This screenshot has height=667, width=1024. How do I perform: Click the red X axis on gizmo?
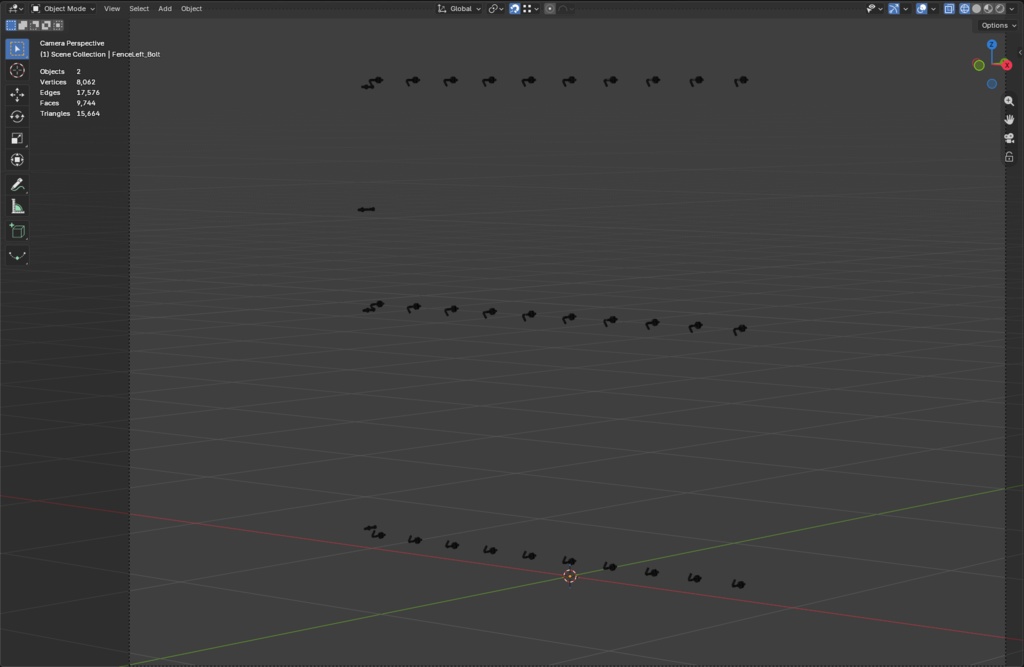(x=1006, y=65)
